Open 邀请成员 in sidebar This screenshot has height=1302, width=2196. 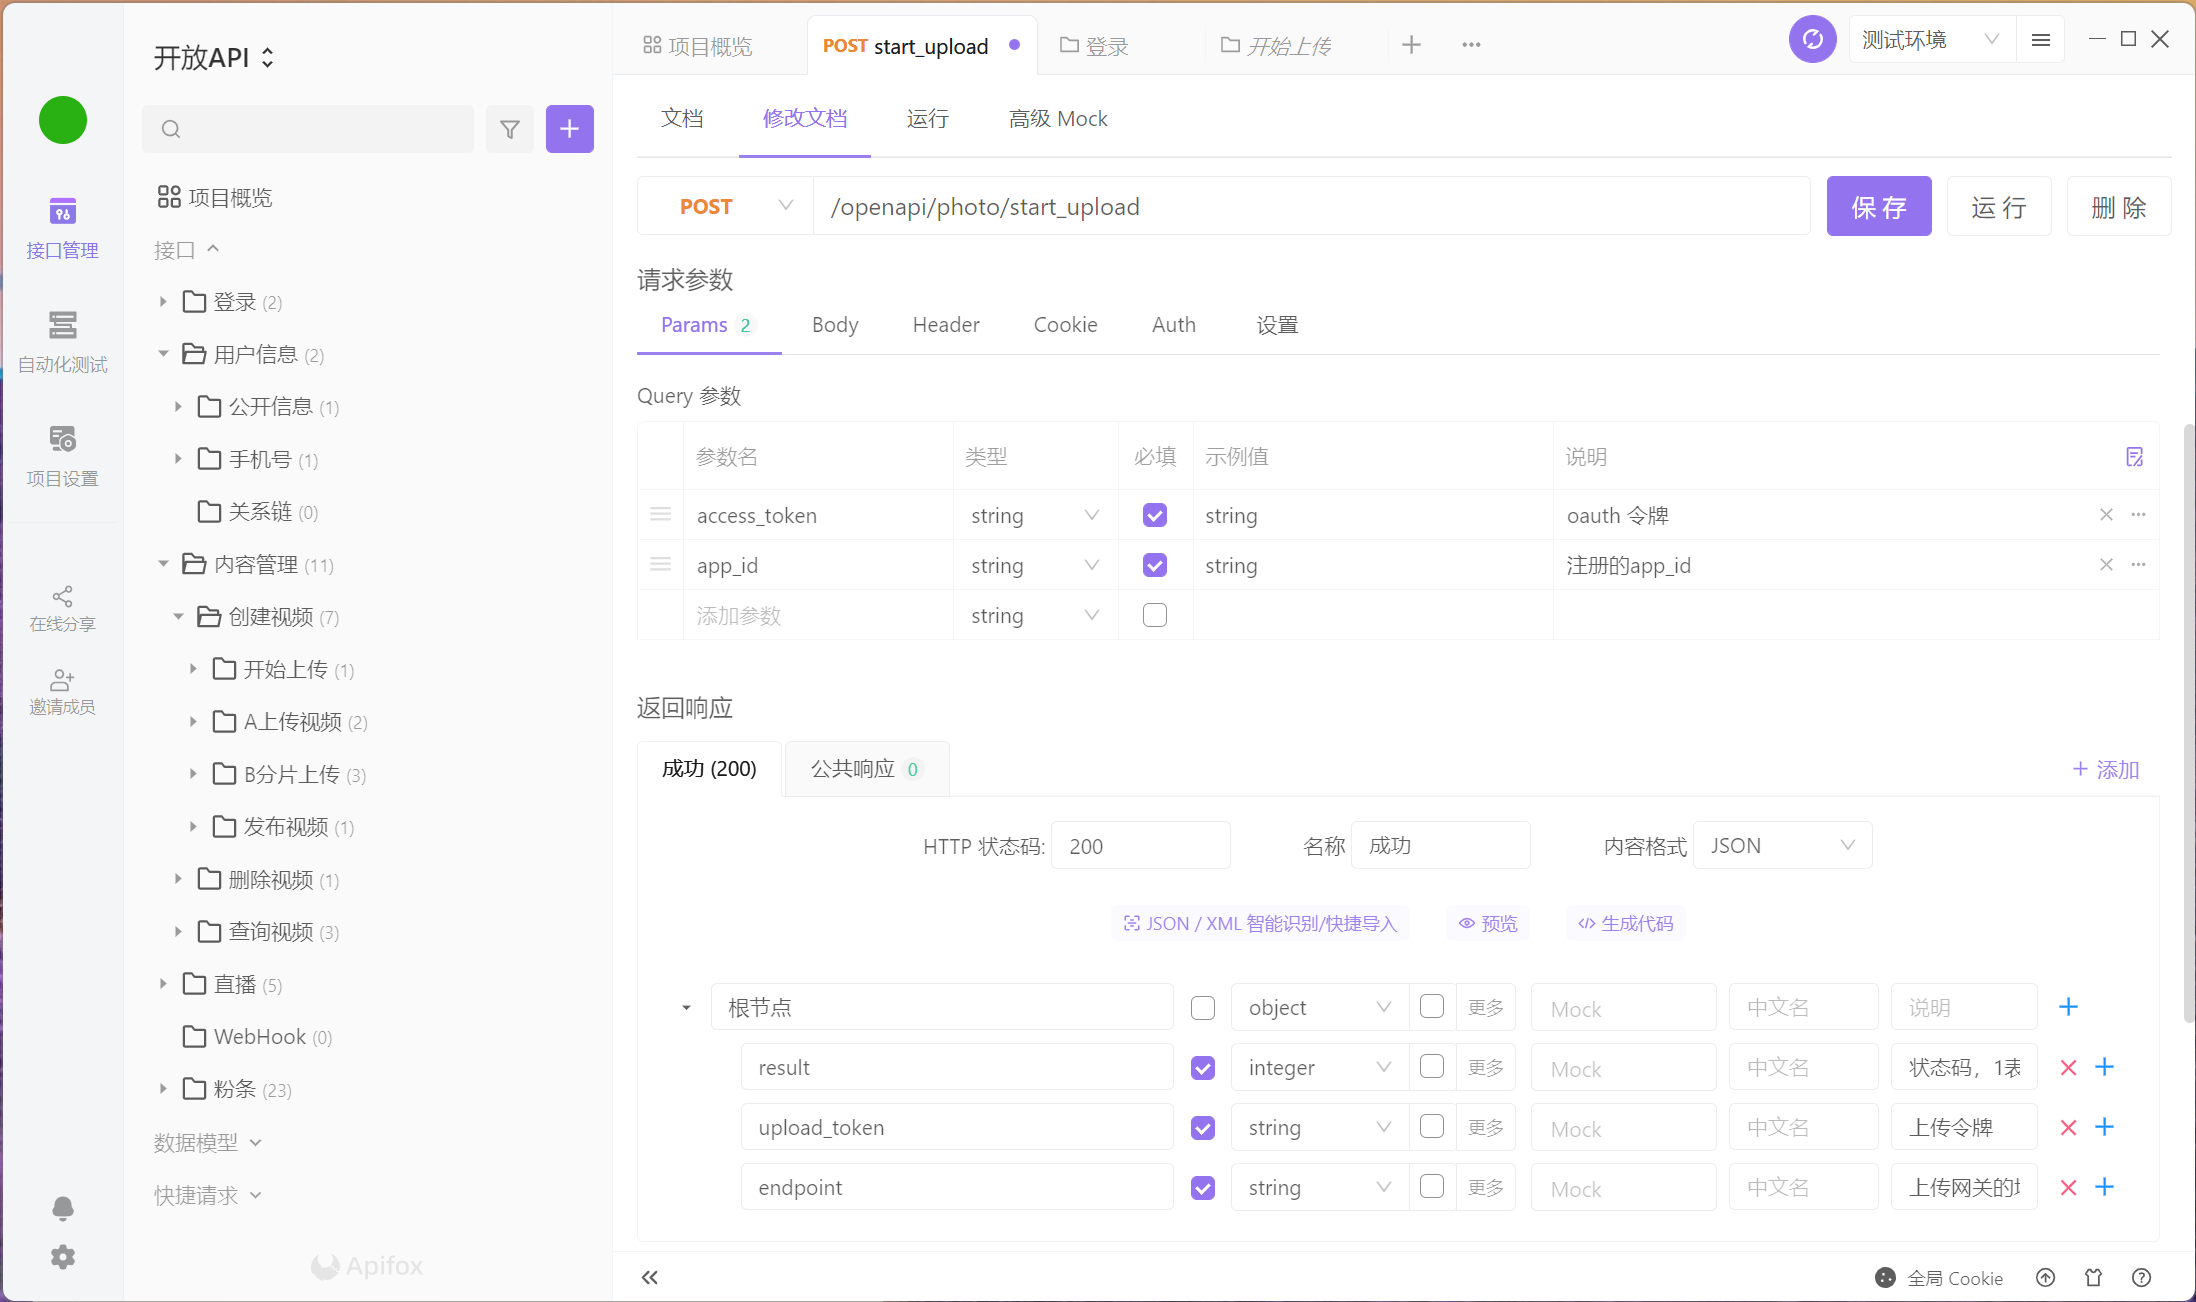(62, 692)
